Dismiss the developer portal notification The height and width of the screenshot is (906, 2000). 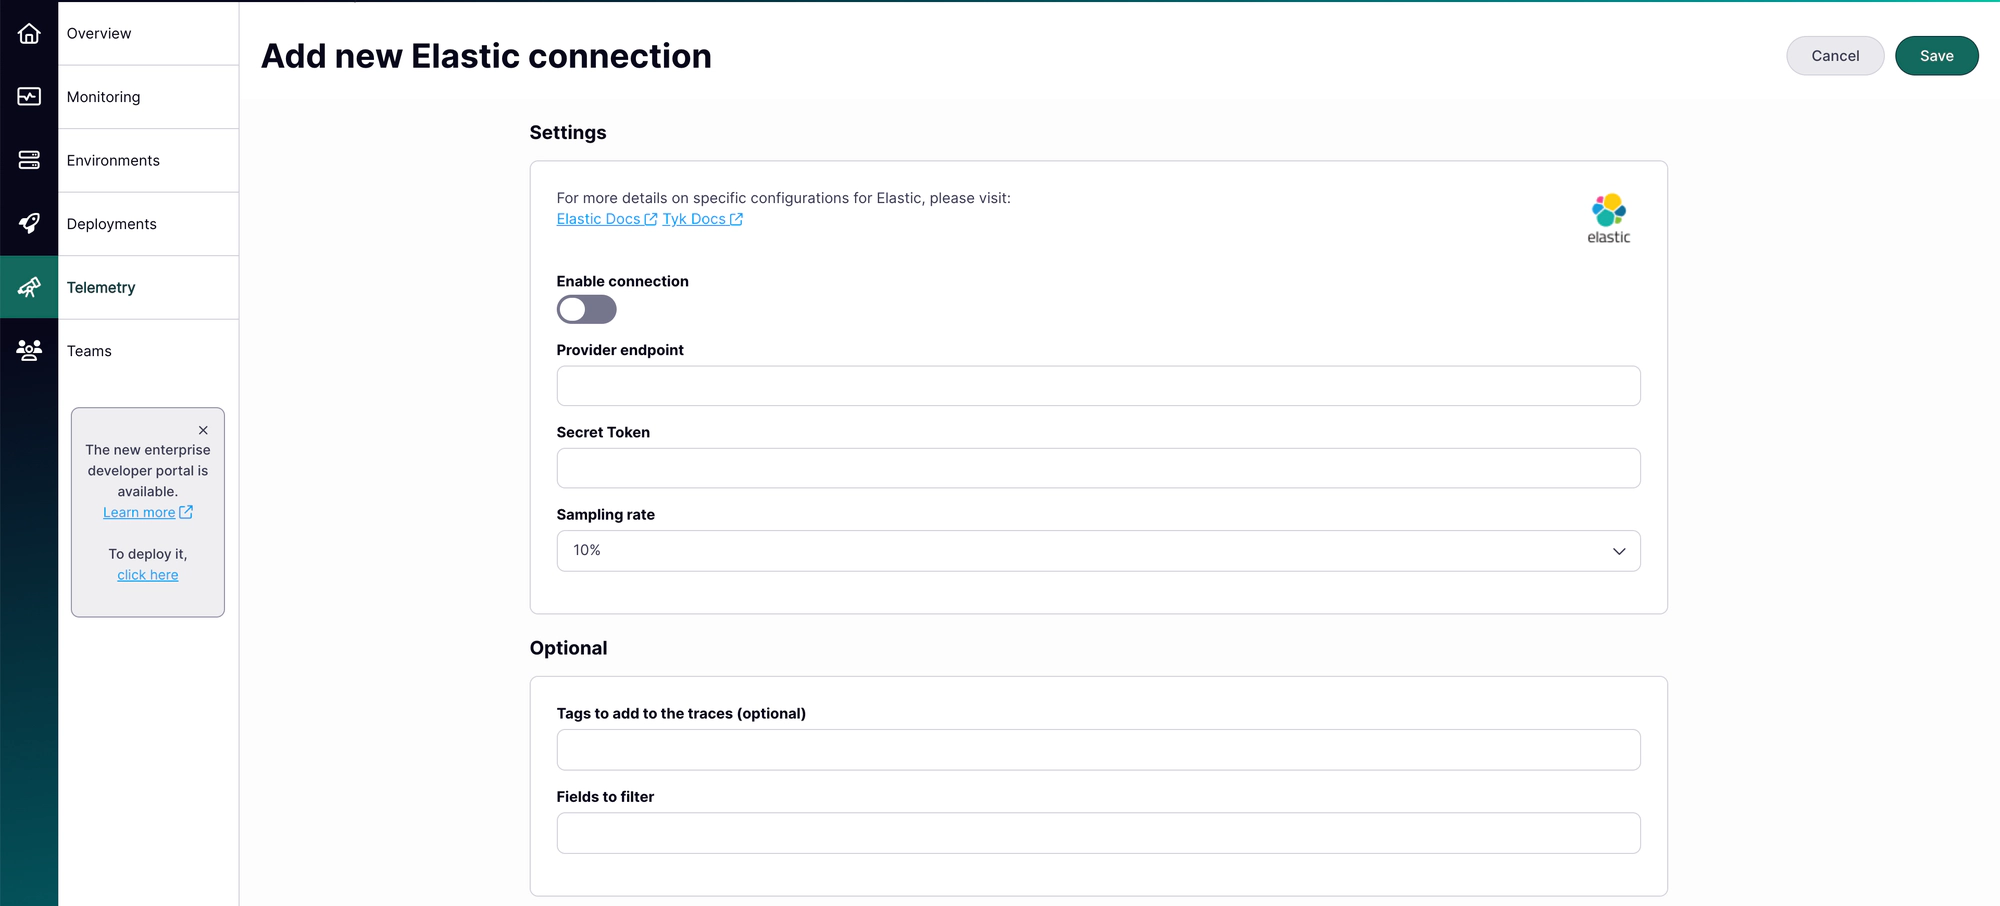203,429
